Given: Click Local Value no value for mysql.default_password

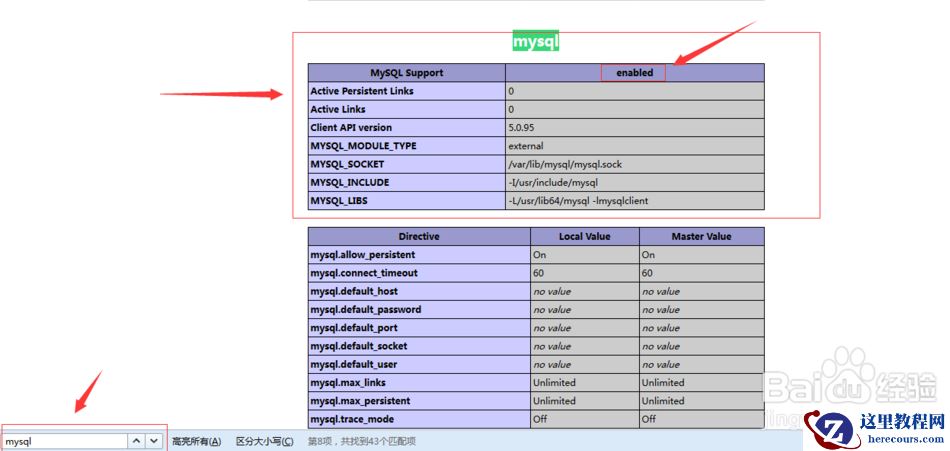Looking at the screenshot, I should pyautogui.click(x=552, y=310).
